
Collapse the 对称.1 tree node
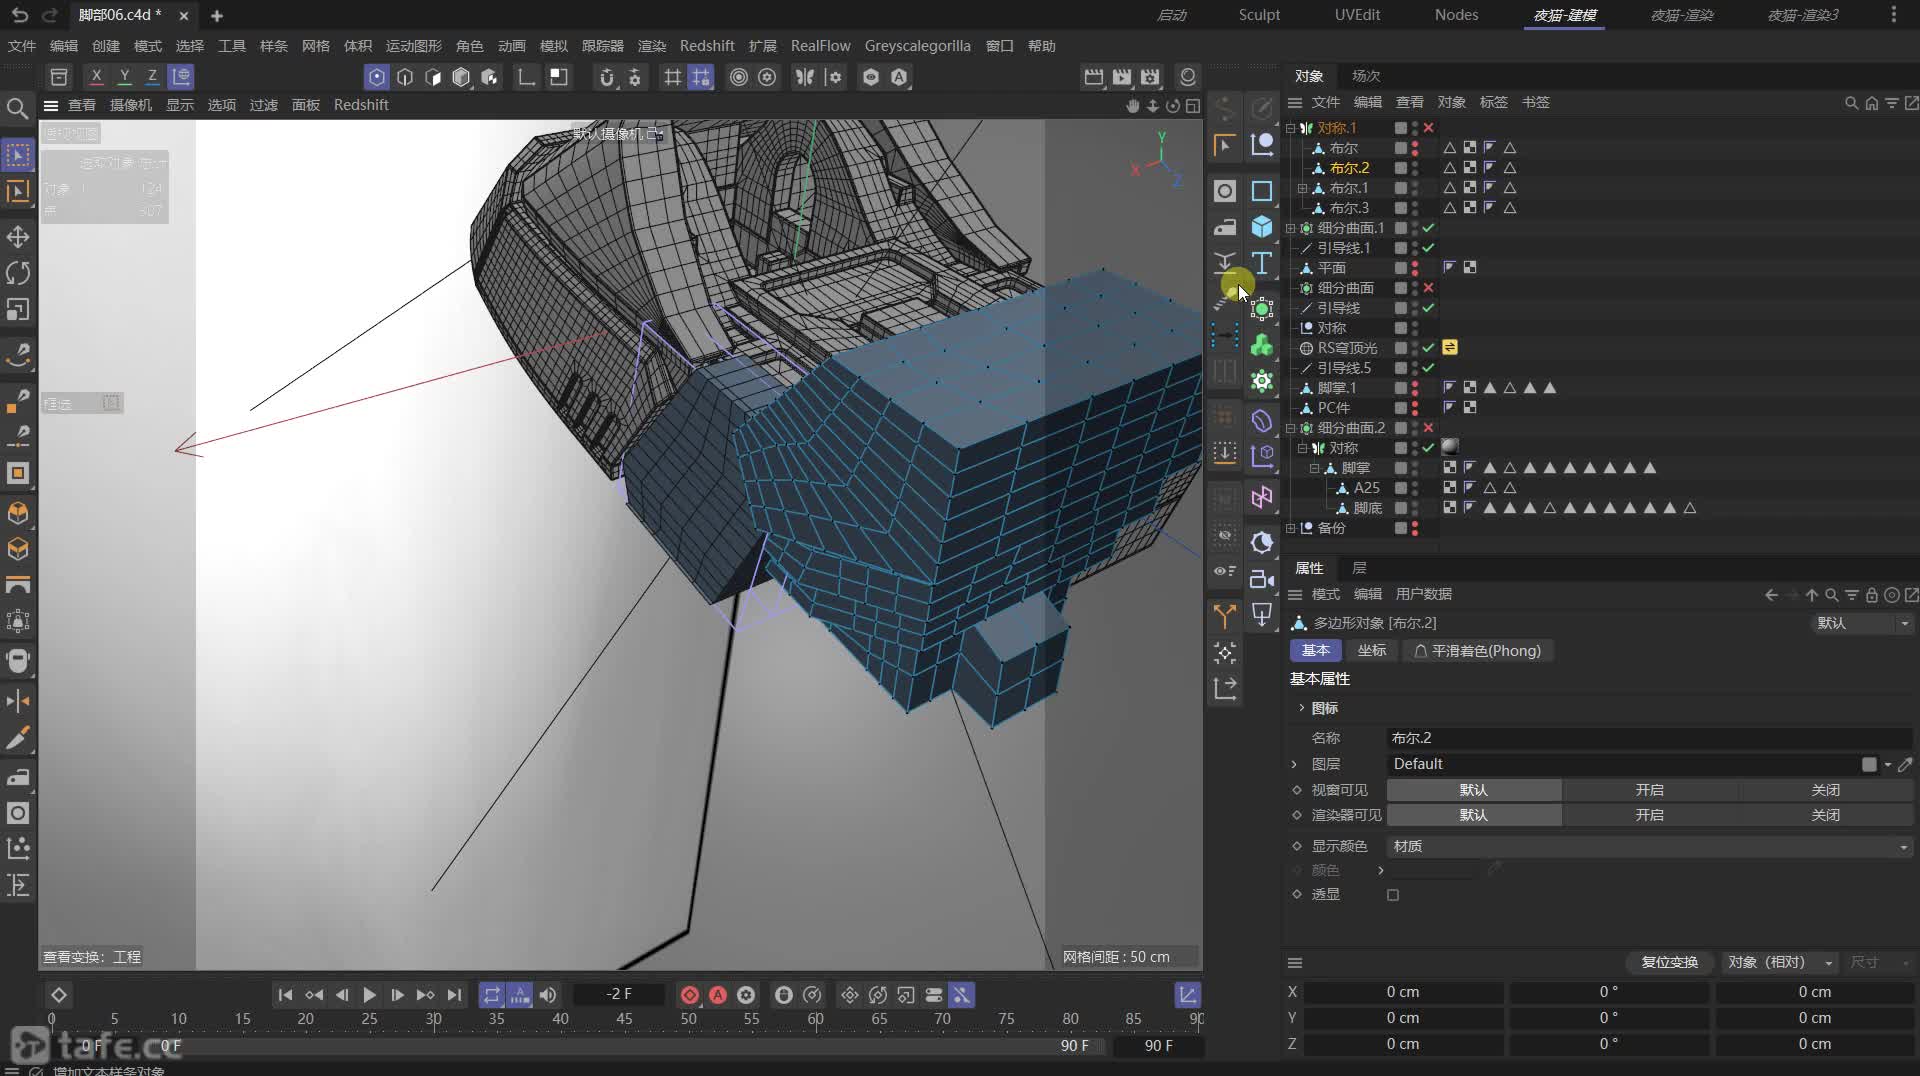[x=1290, y=128]
